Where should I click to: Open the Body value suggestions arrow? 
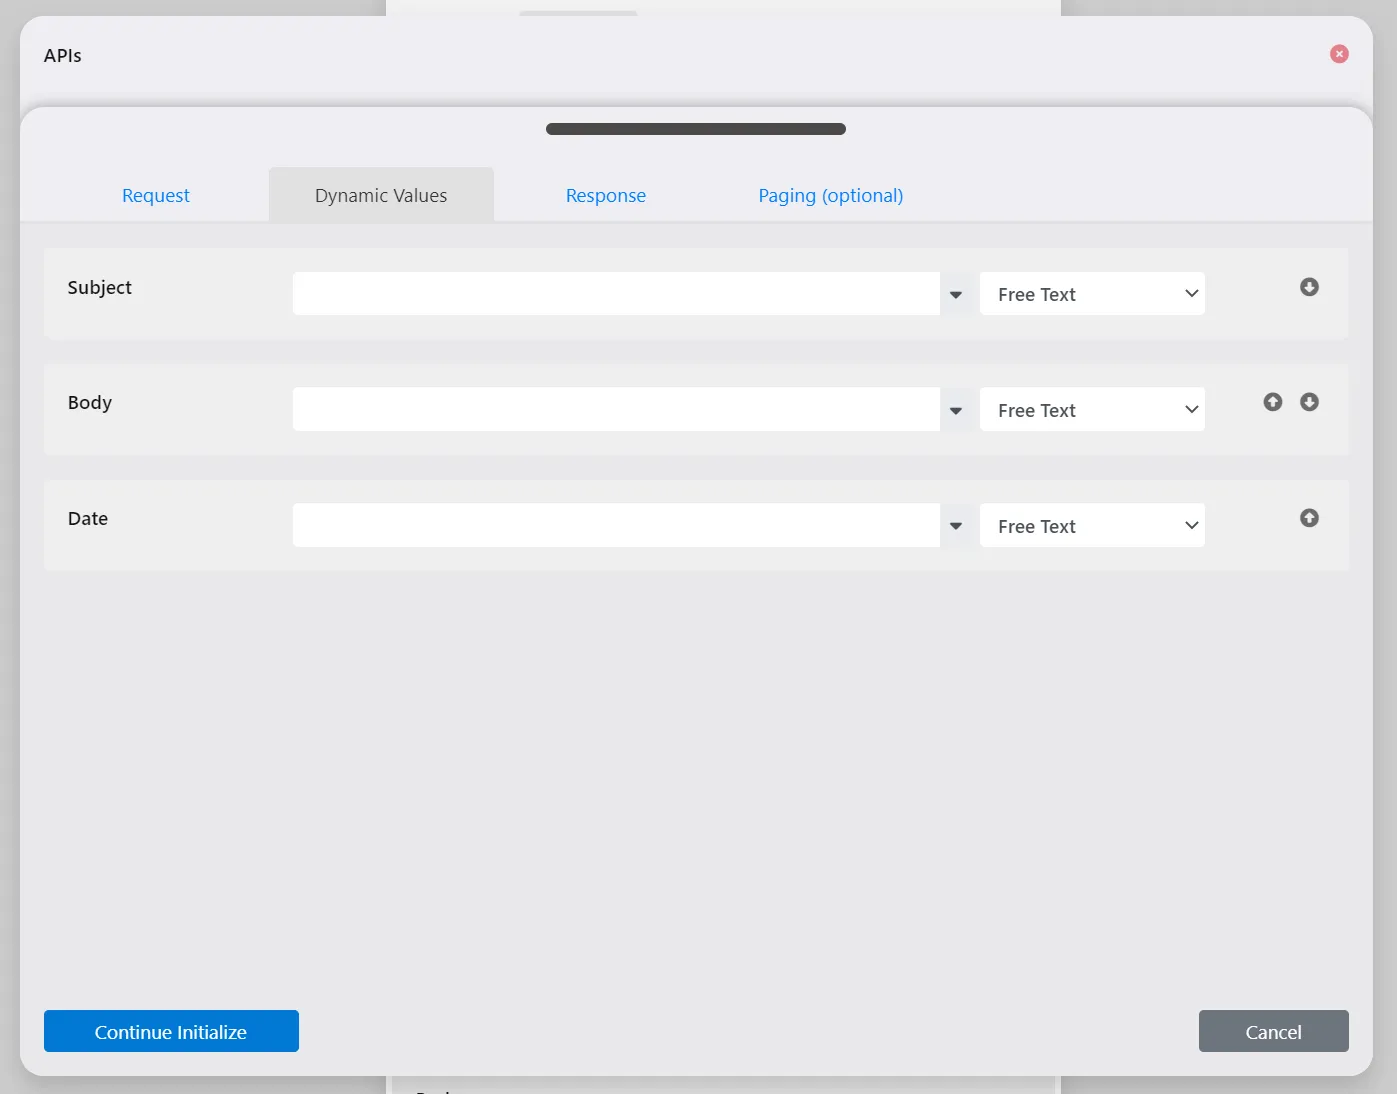click(x=956, y=410)
